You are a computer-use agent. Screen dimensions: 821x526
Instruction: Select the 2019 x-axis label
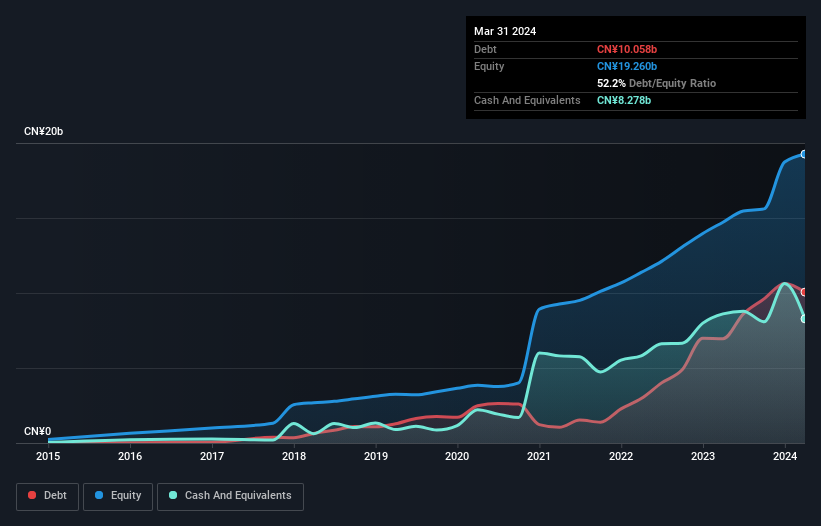(x=376, y=456)
